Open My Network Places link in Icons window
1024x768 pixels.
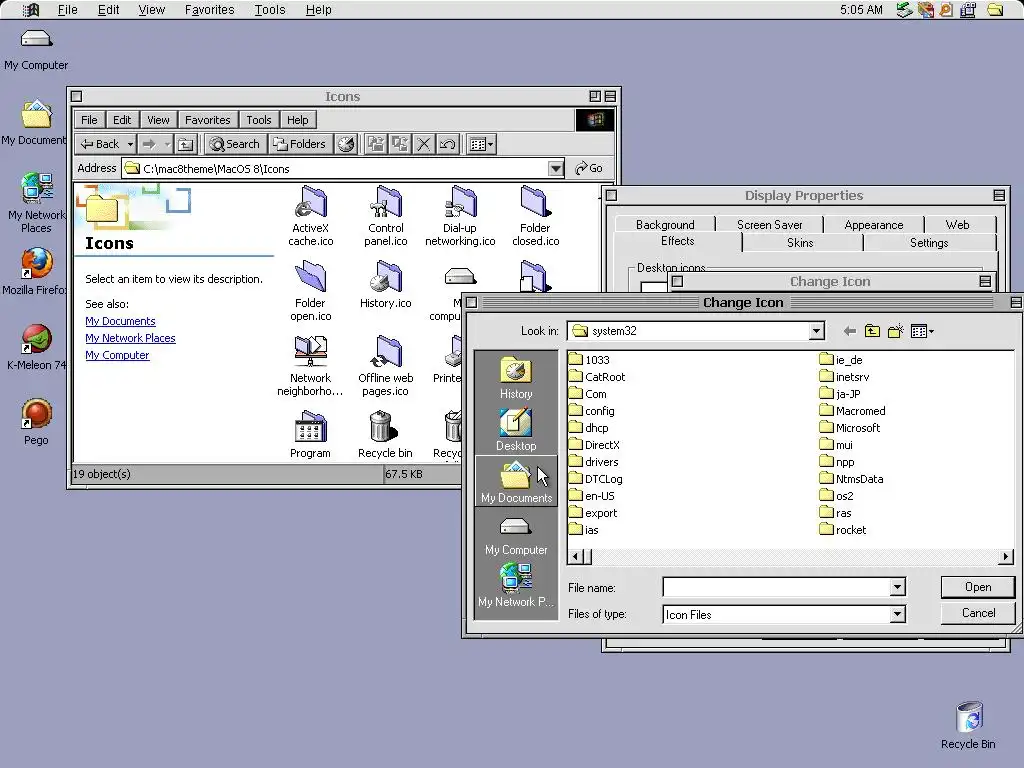pos(130,338)
